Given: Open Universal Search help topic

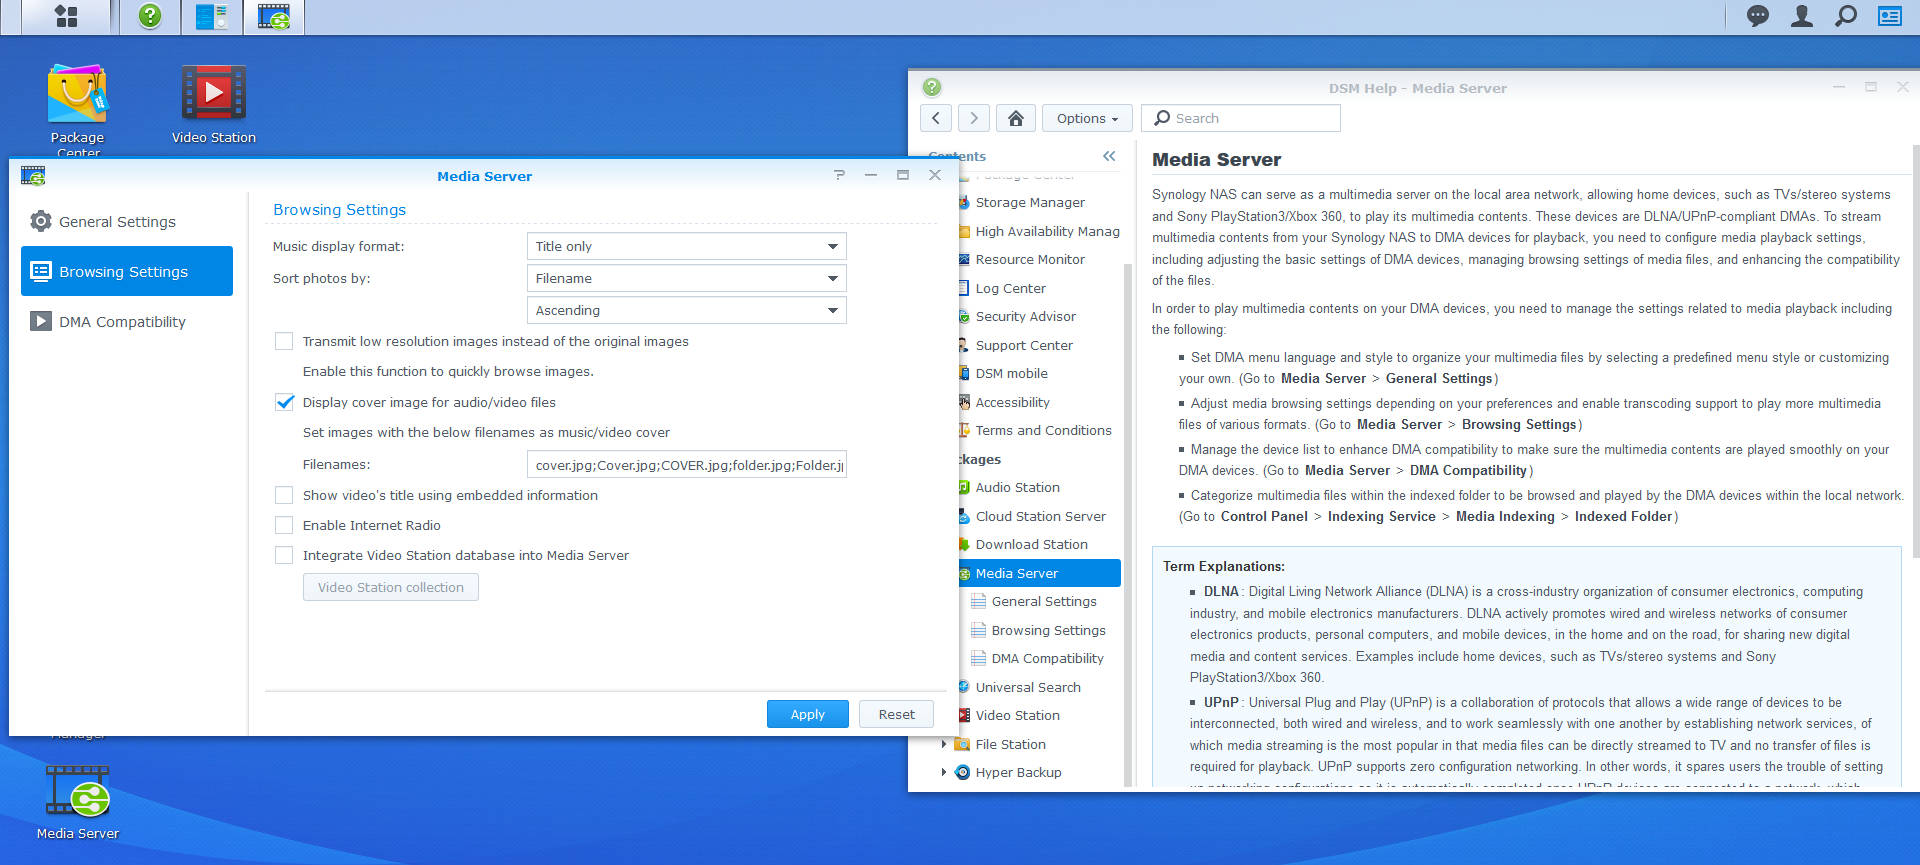Looking at the screenshot, I should coord(1028,687).
